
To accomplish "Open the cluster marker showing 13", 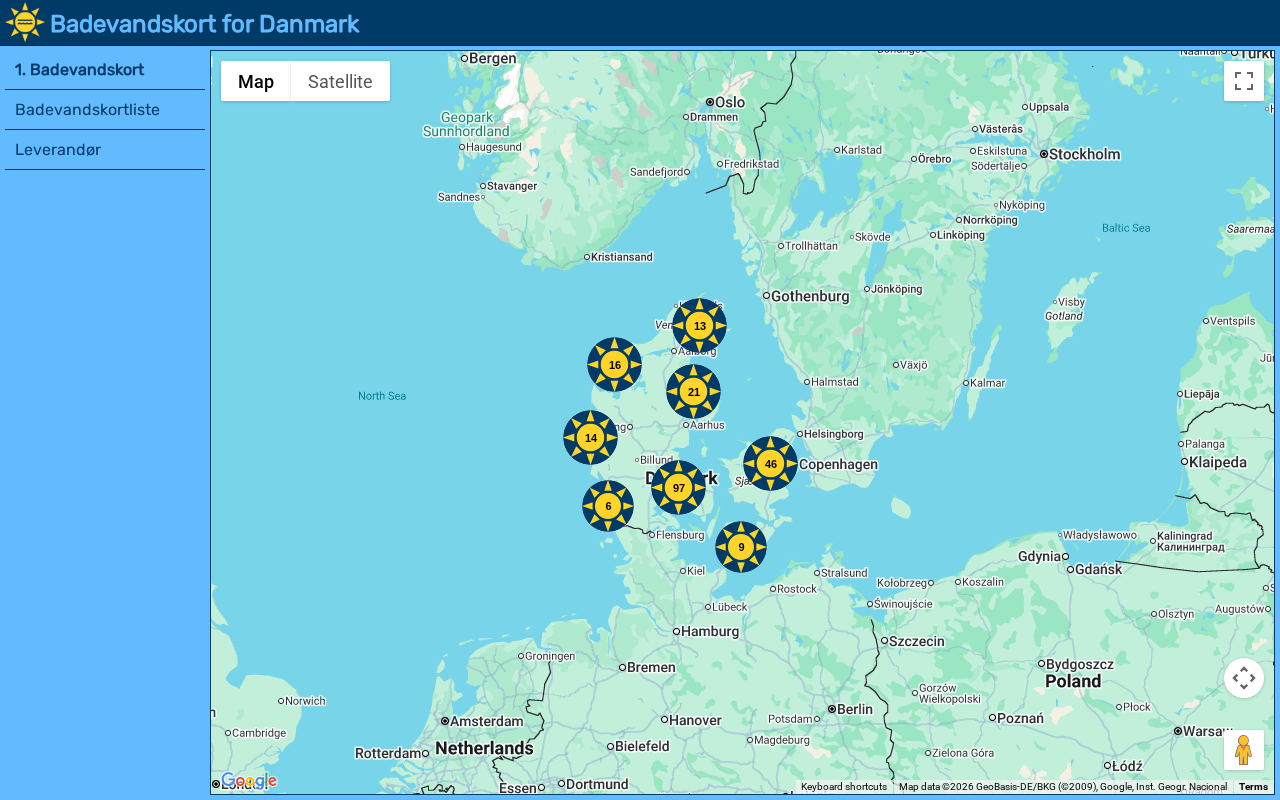I will point(699,326).
